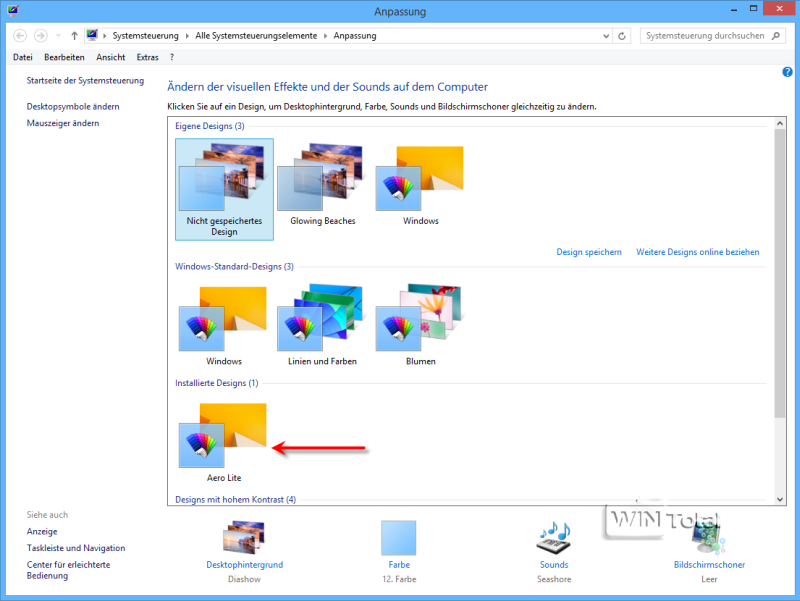
Task: Open the Extras menu
Action: (x=147, y=57)
